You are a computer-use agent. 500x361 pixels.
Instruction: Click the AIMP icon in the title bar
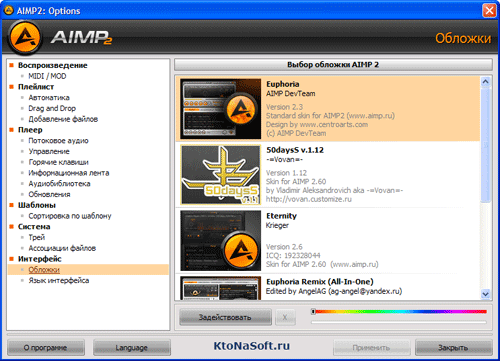click(x=9, y=11)
